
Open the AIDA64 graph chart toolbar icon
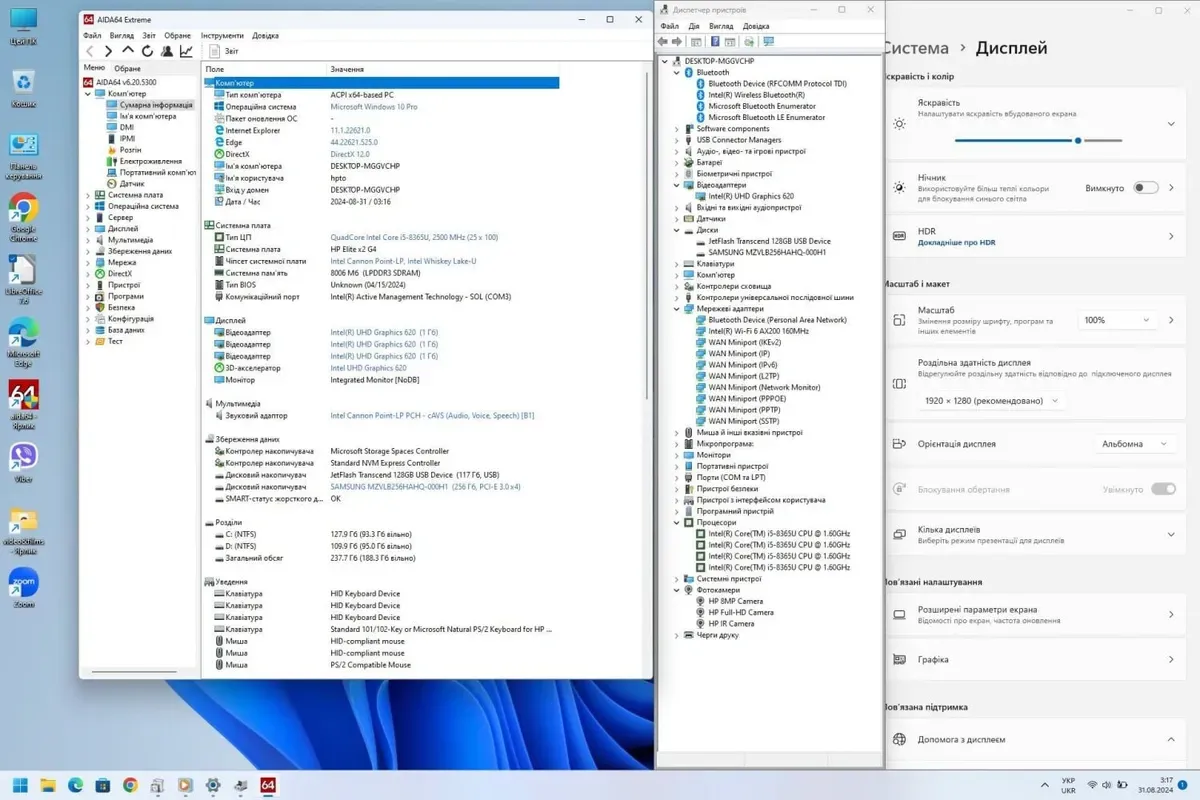(x=186, y=51)
